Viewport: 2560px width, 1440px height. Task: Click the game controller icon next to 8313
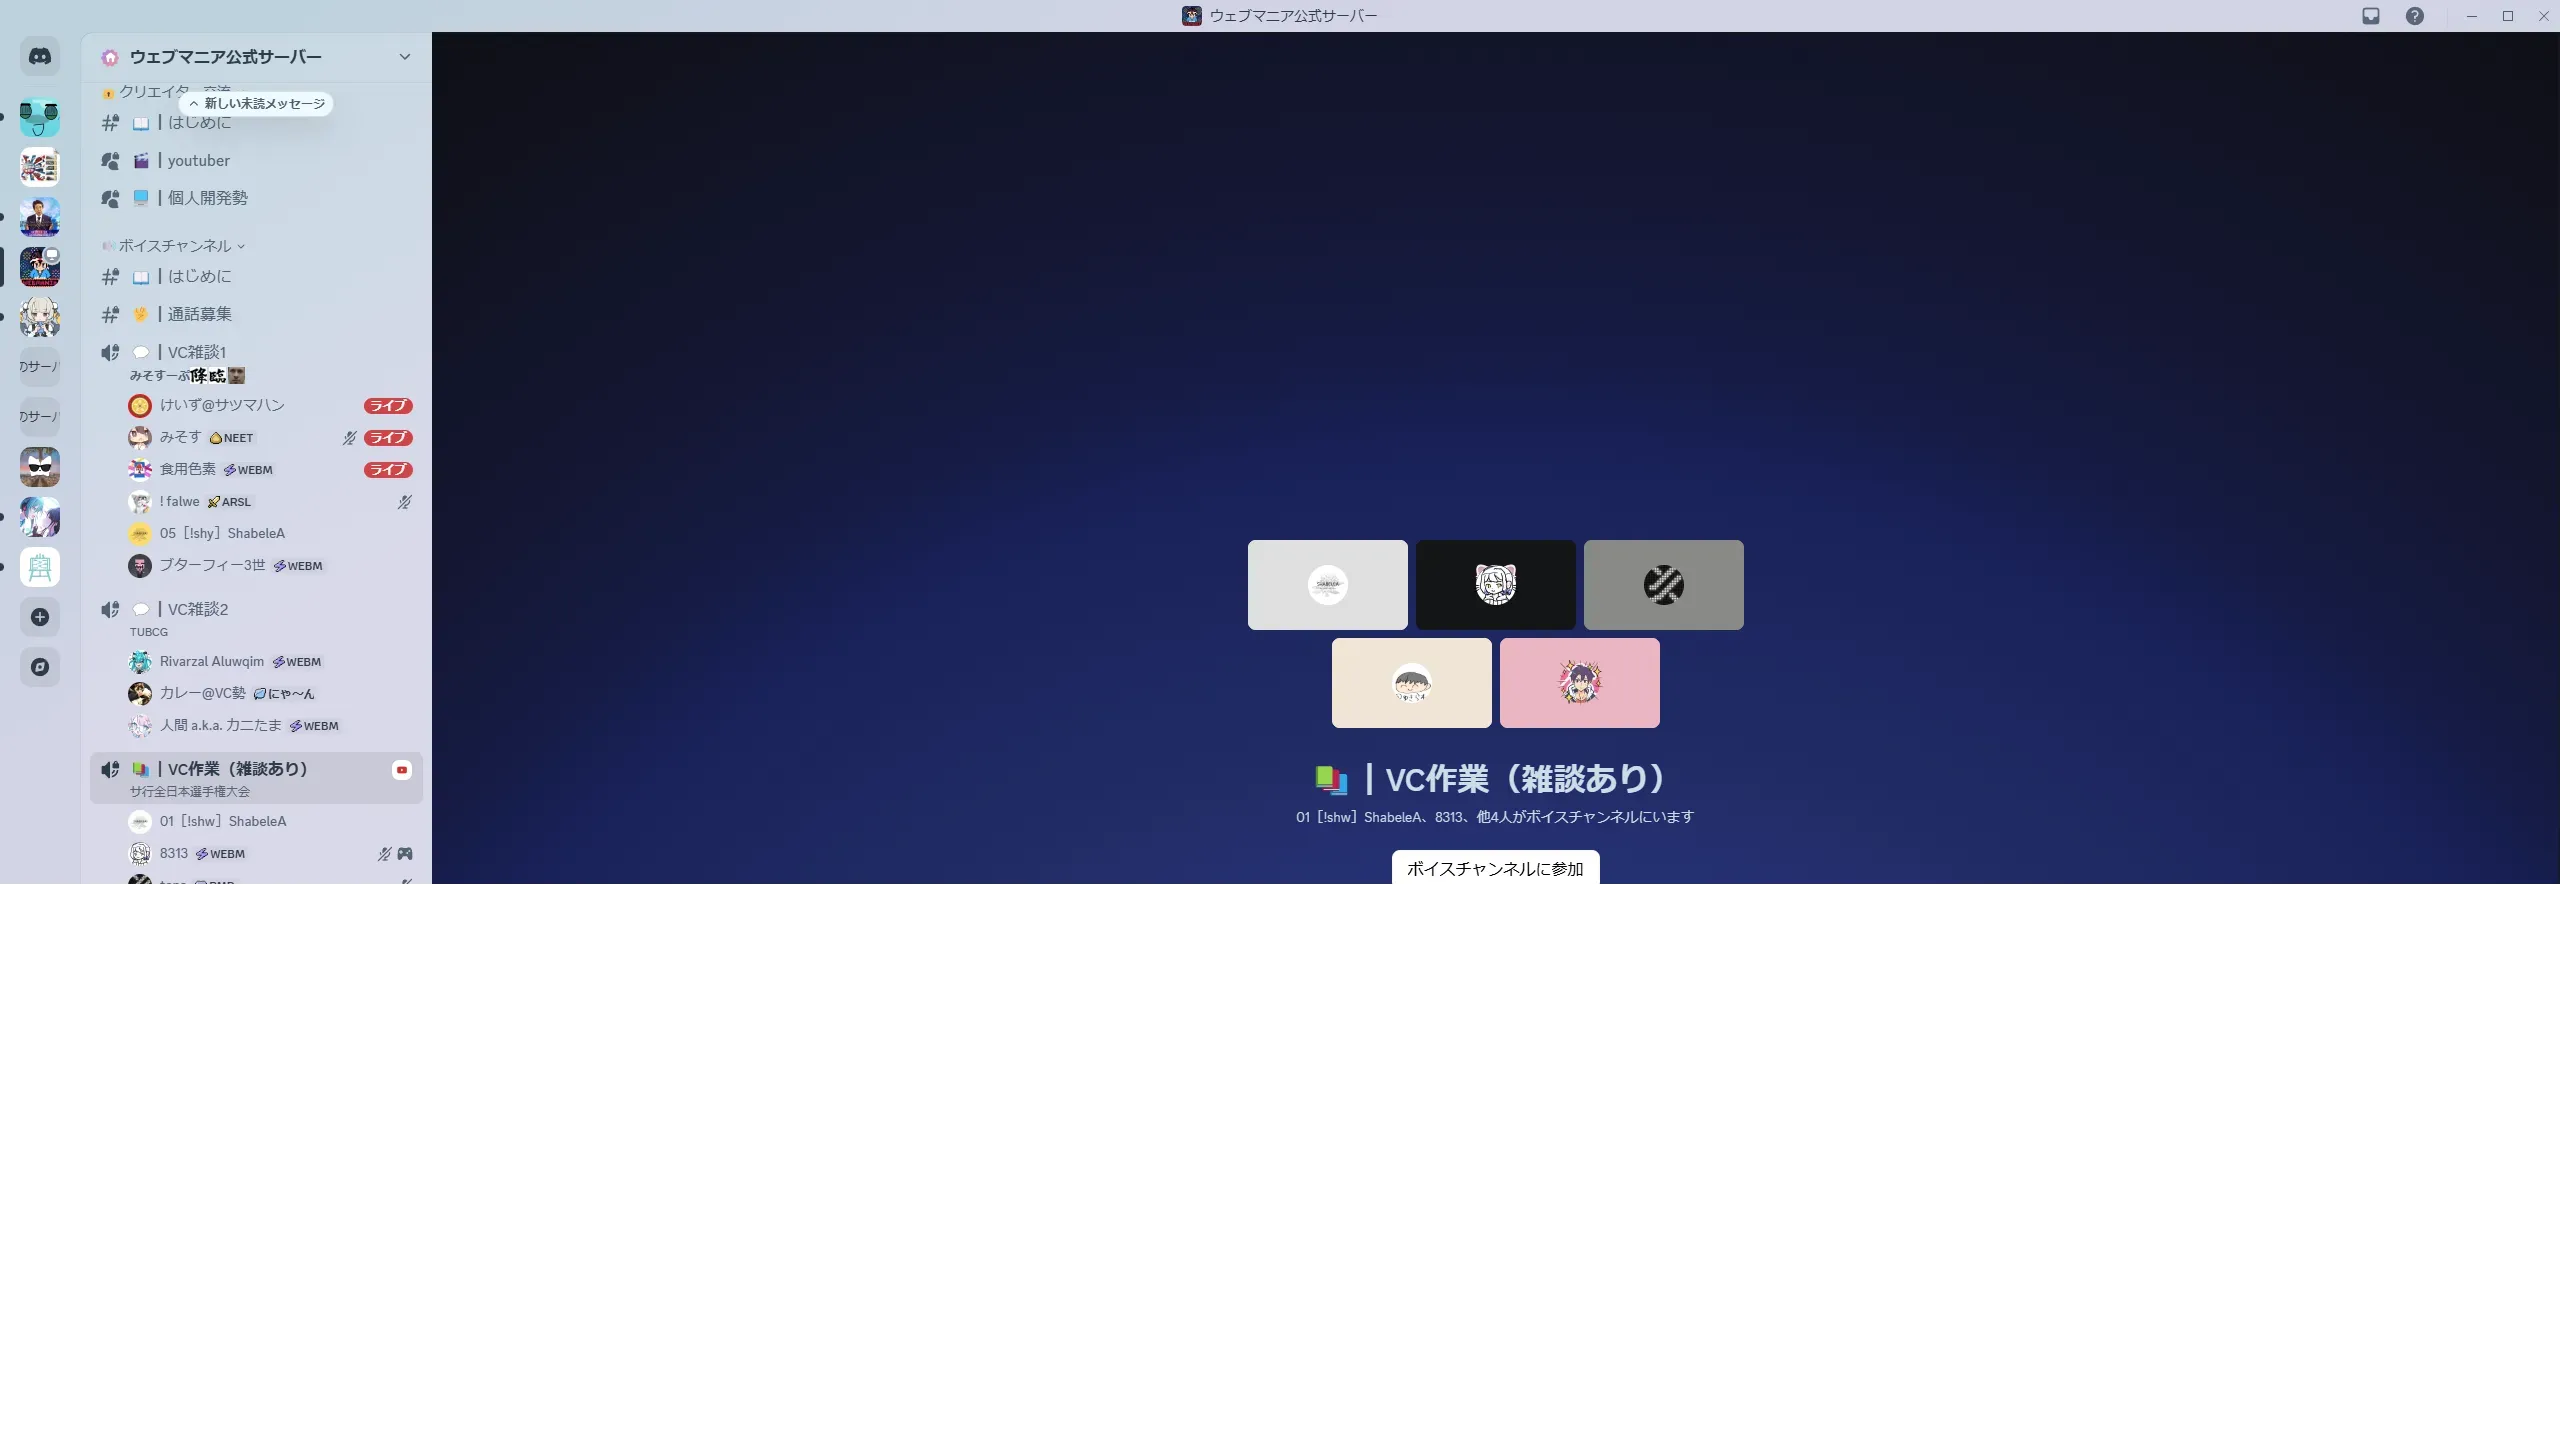[x=405, y=854]
